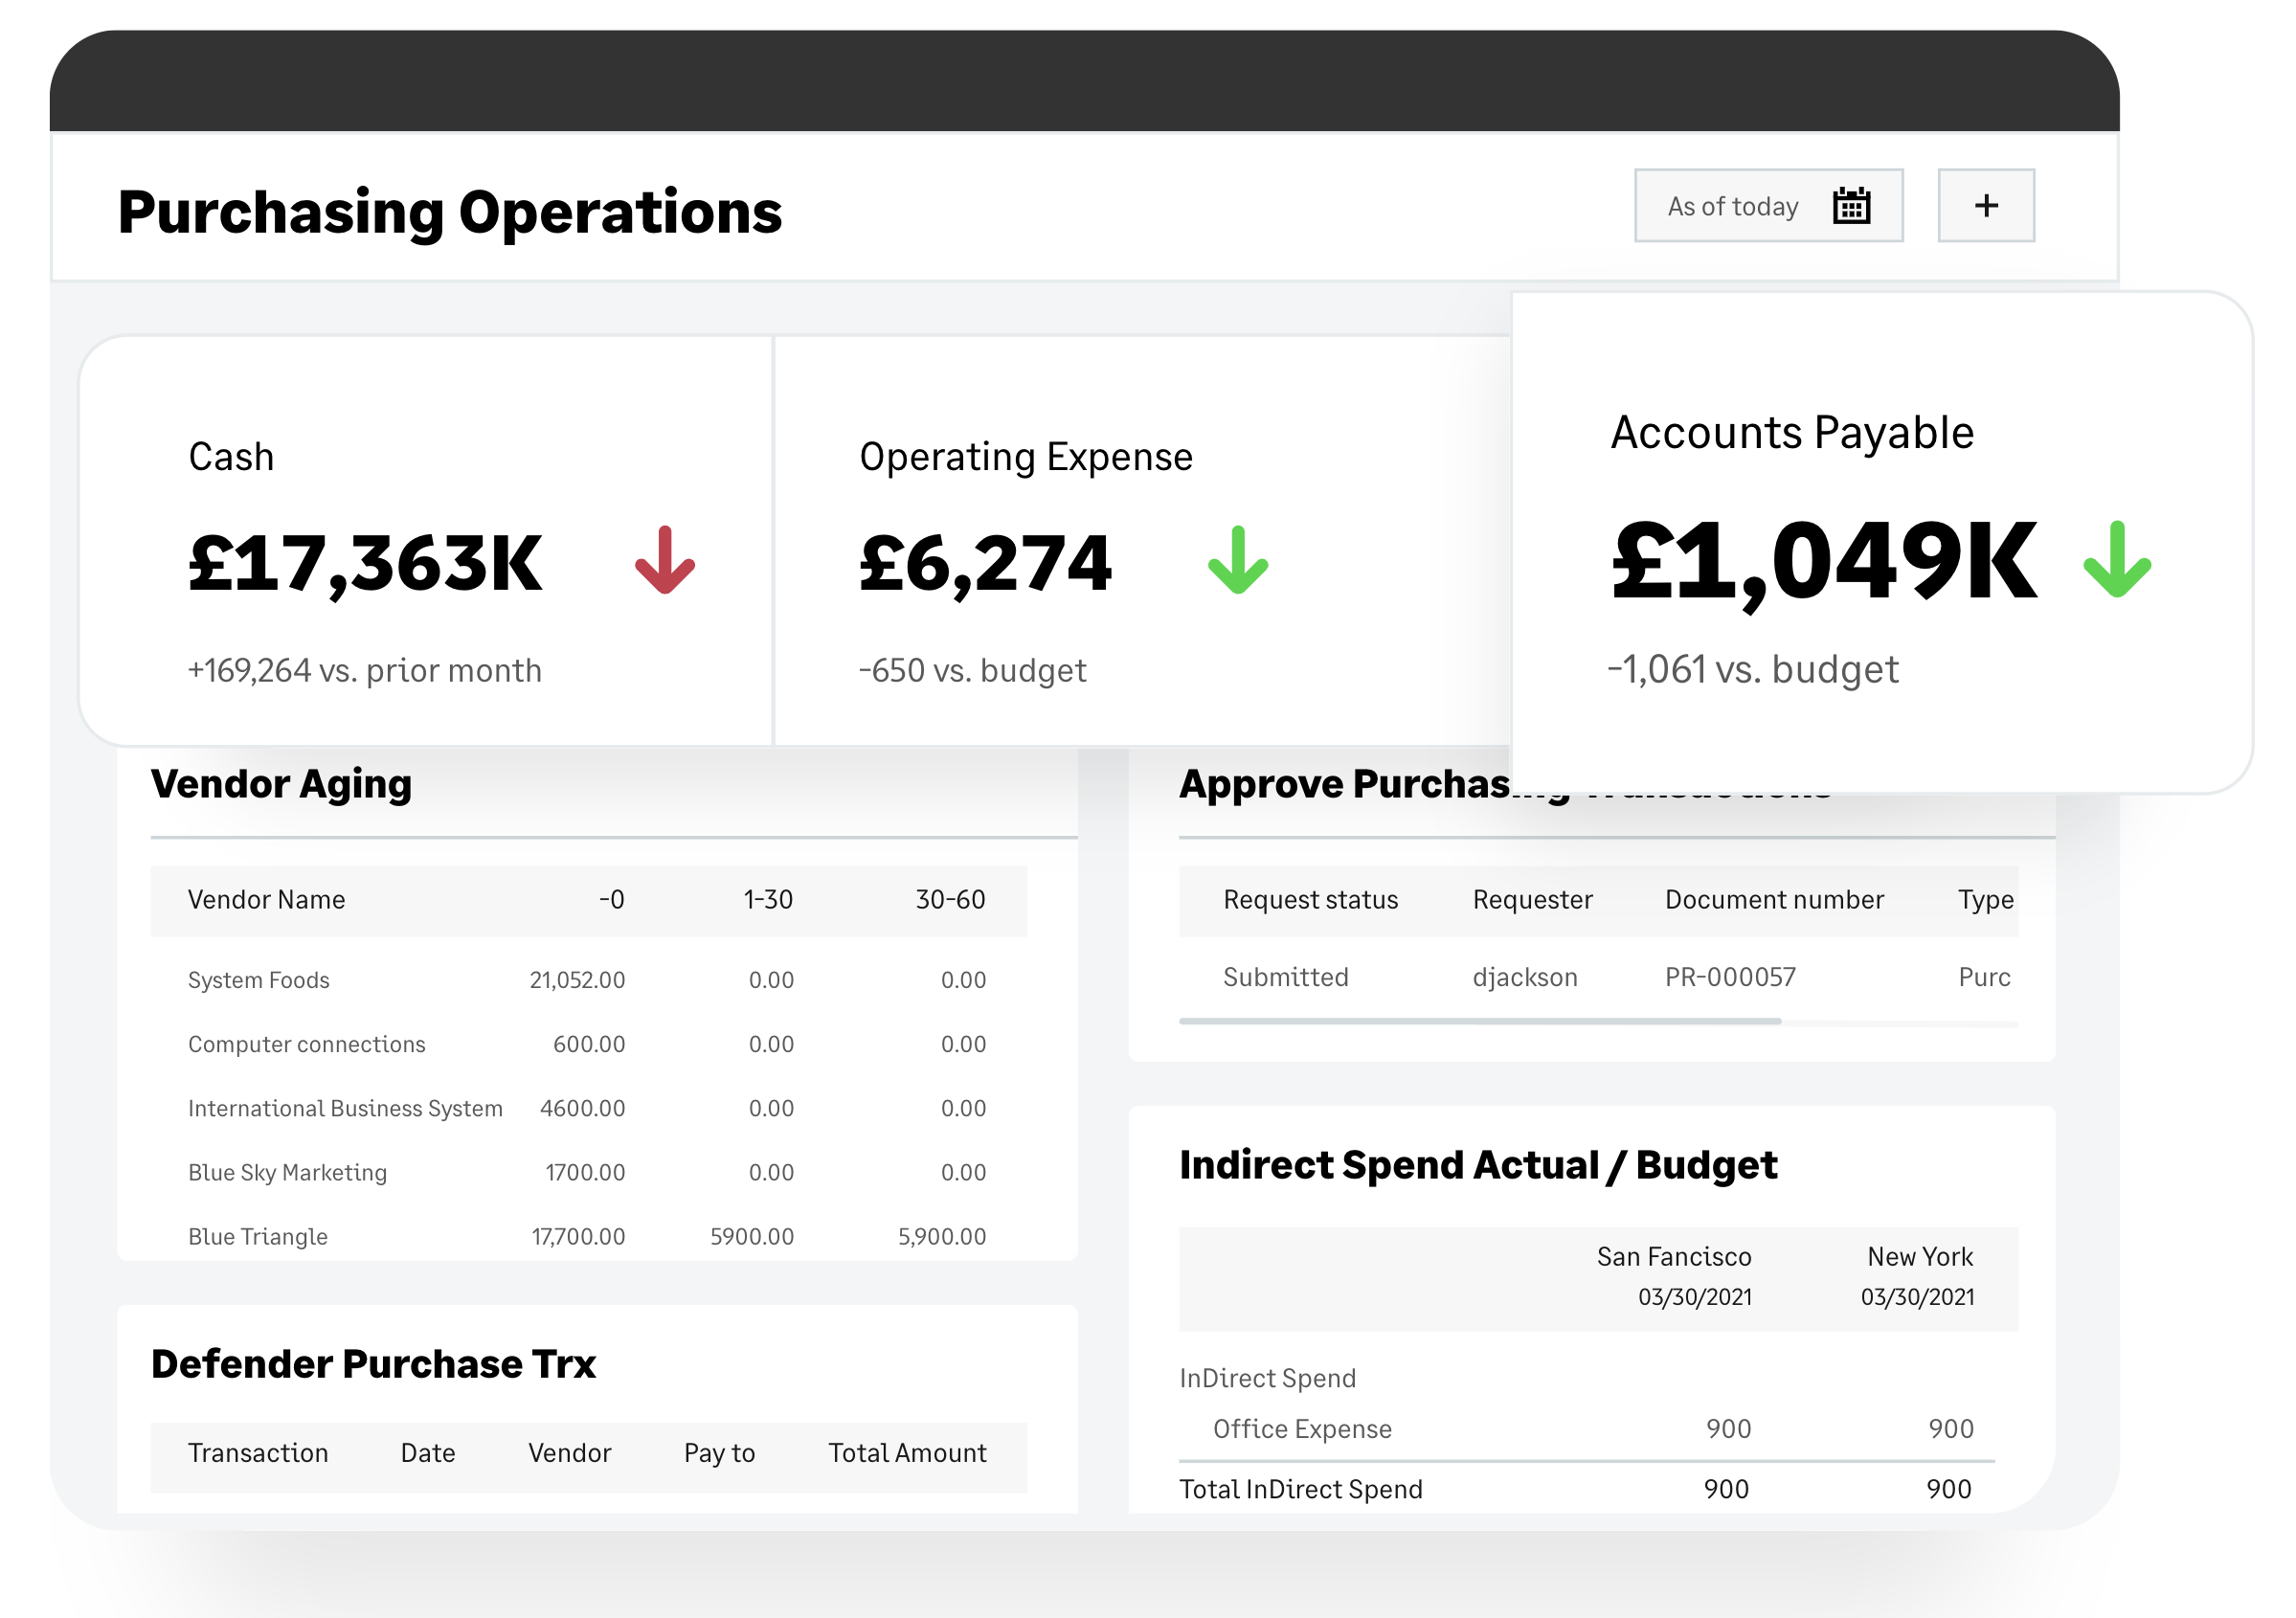
Task: Sort by the 1-30 aging column header
Action: coord(768,900)
